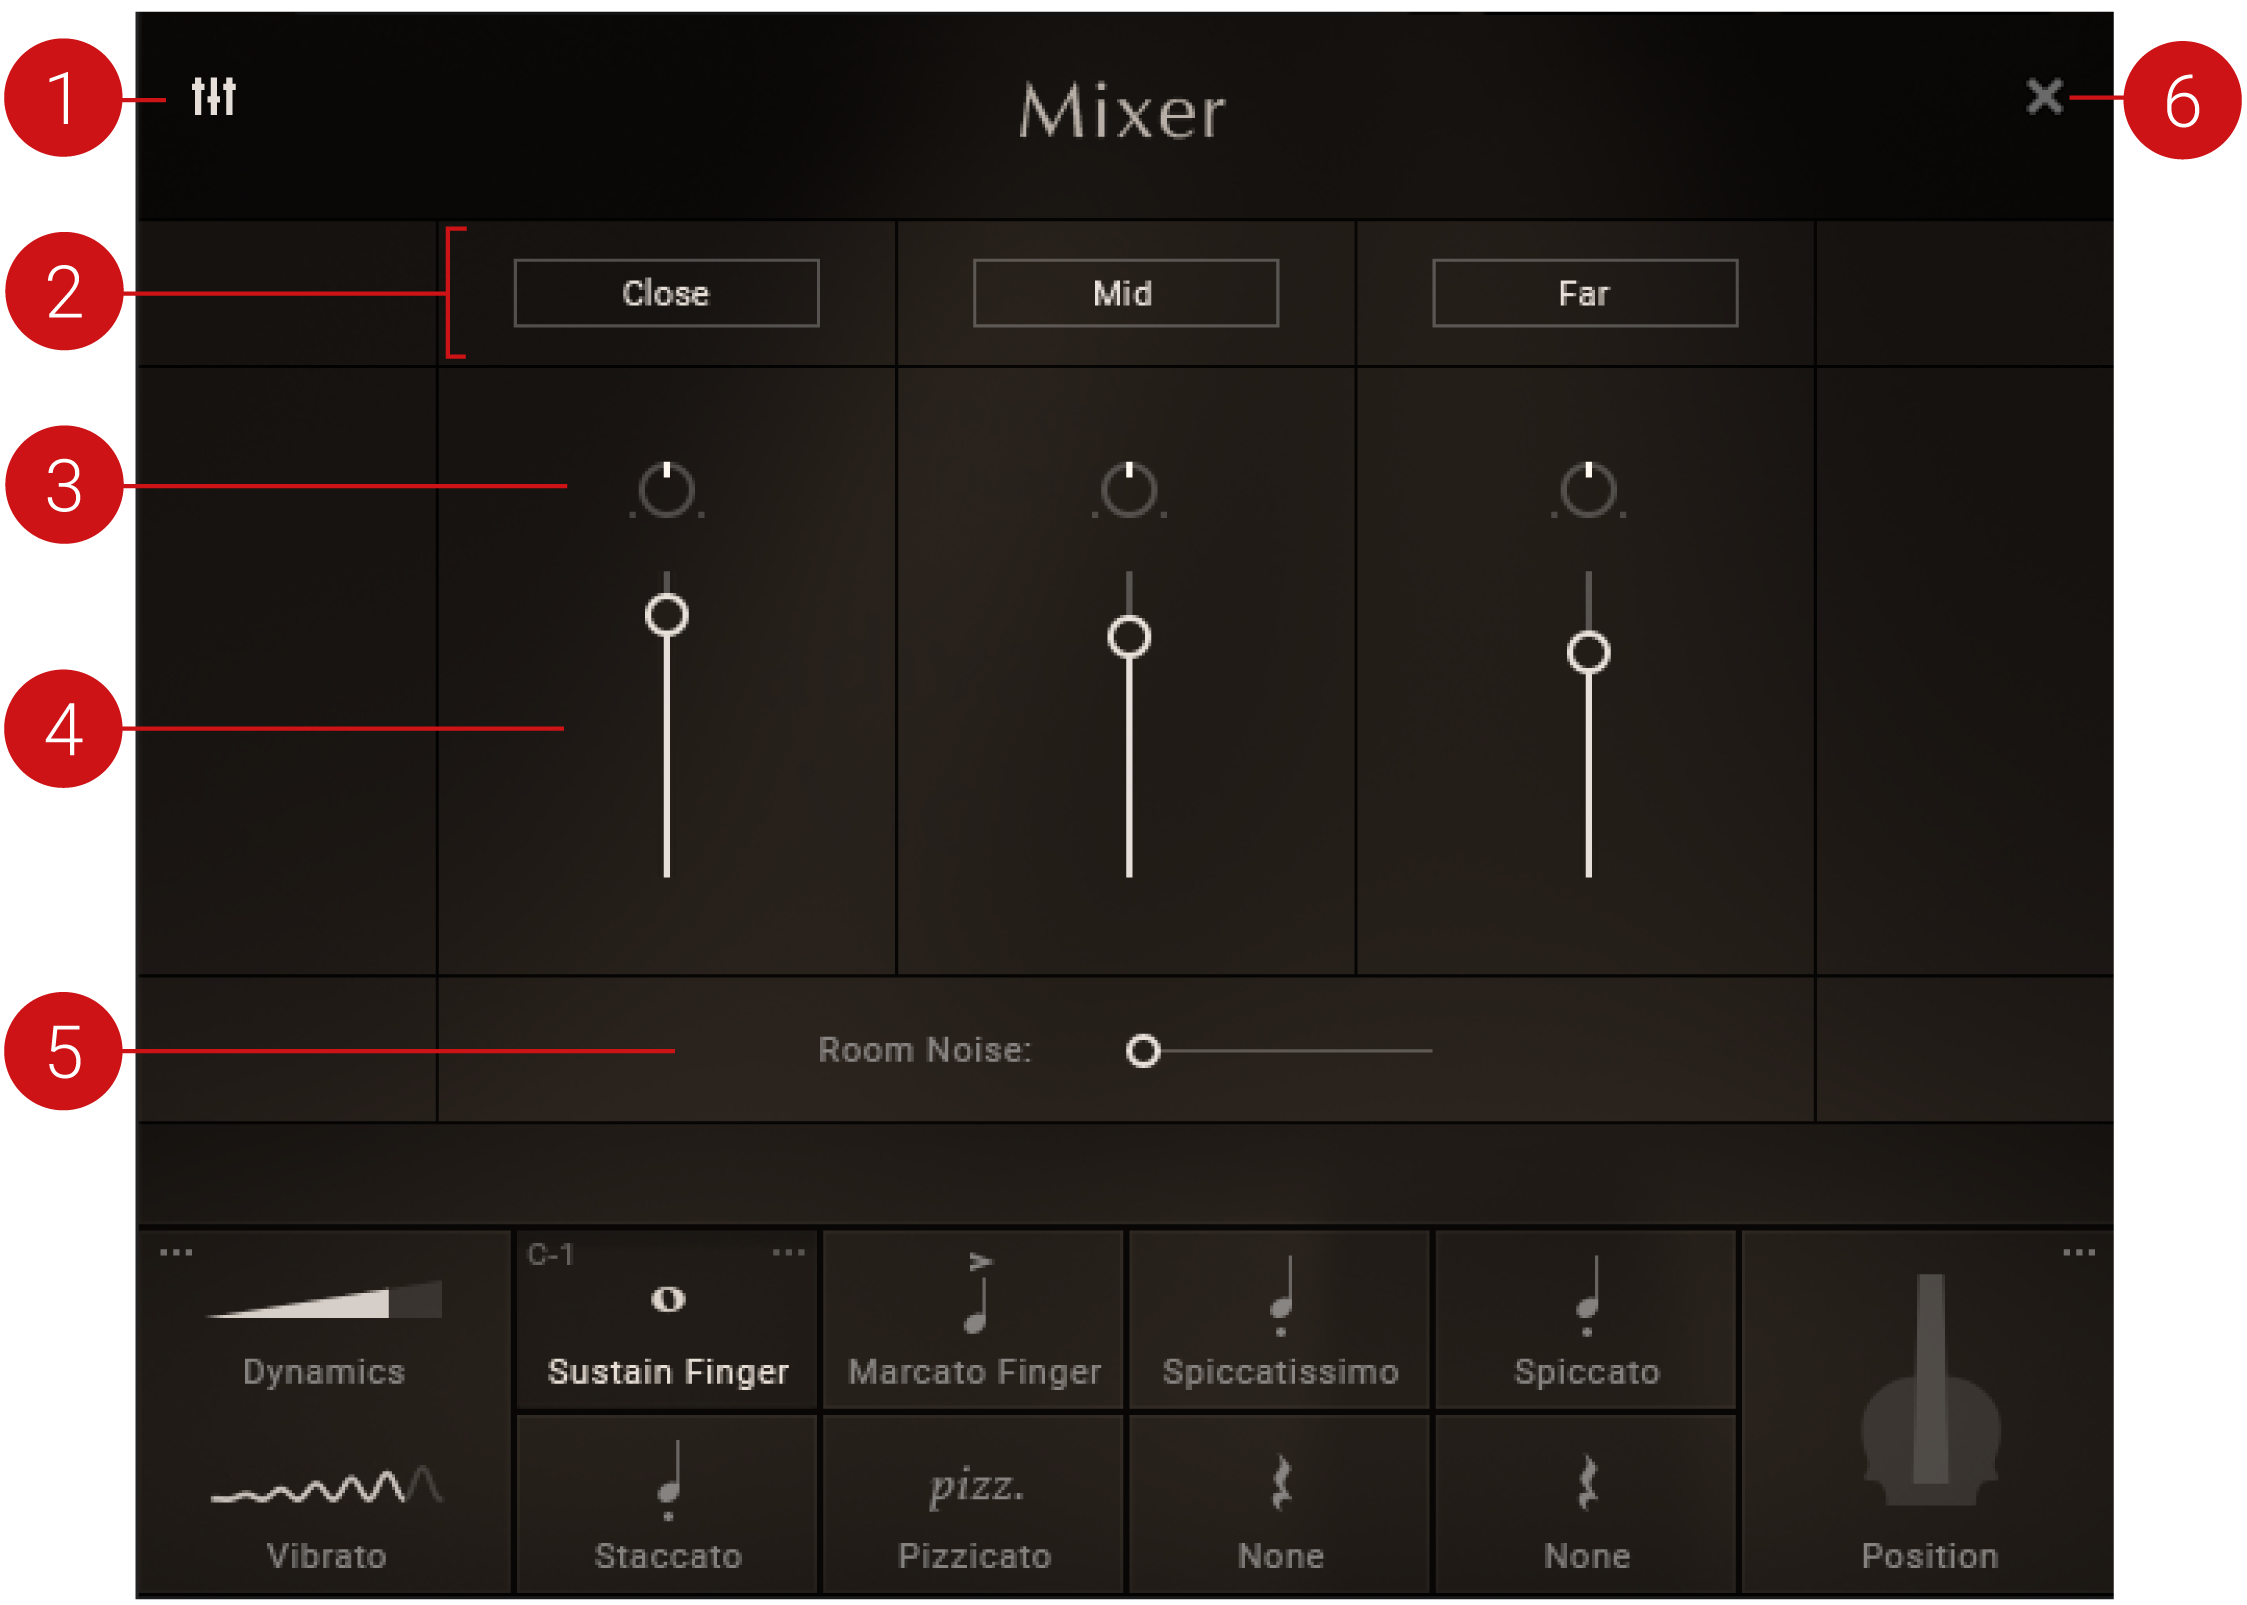Image resolution: width=2247 pixels, height=1605 pixels.
Task: Adjust the Room Noise slider
Action: pos(1142,1051)
